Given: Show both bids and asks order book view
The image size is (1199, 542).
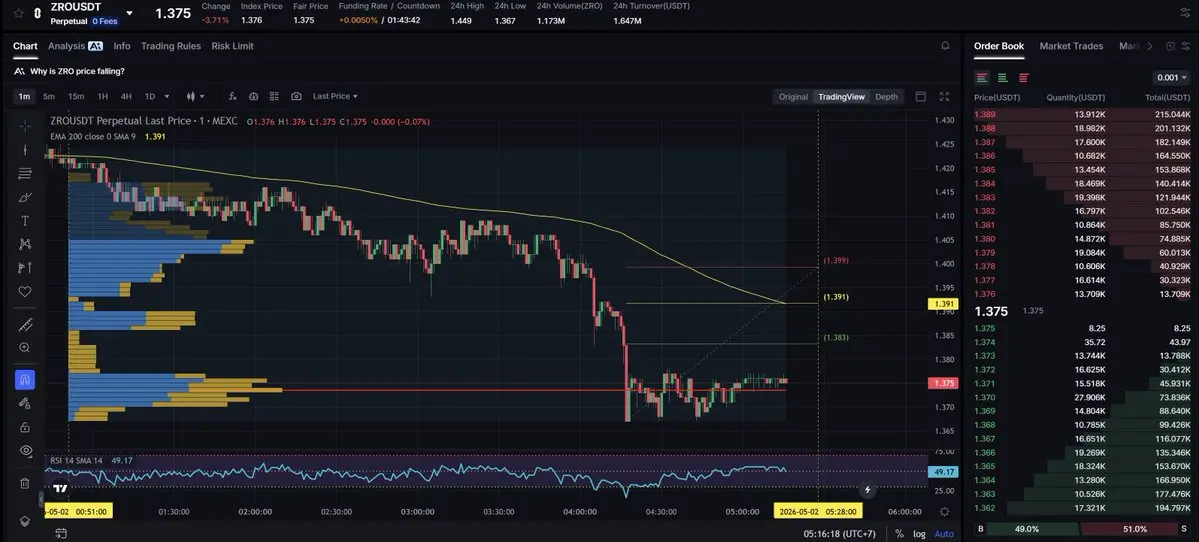Looking at the screenshot, I should pyautogui.click(x=982, y=77).
